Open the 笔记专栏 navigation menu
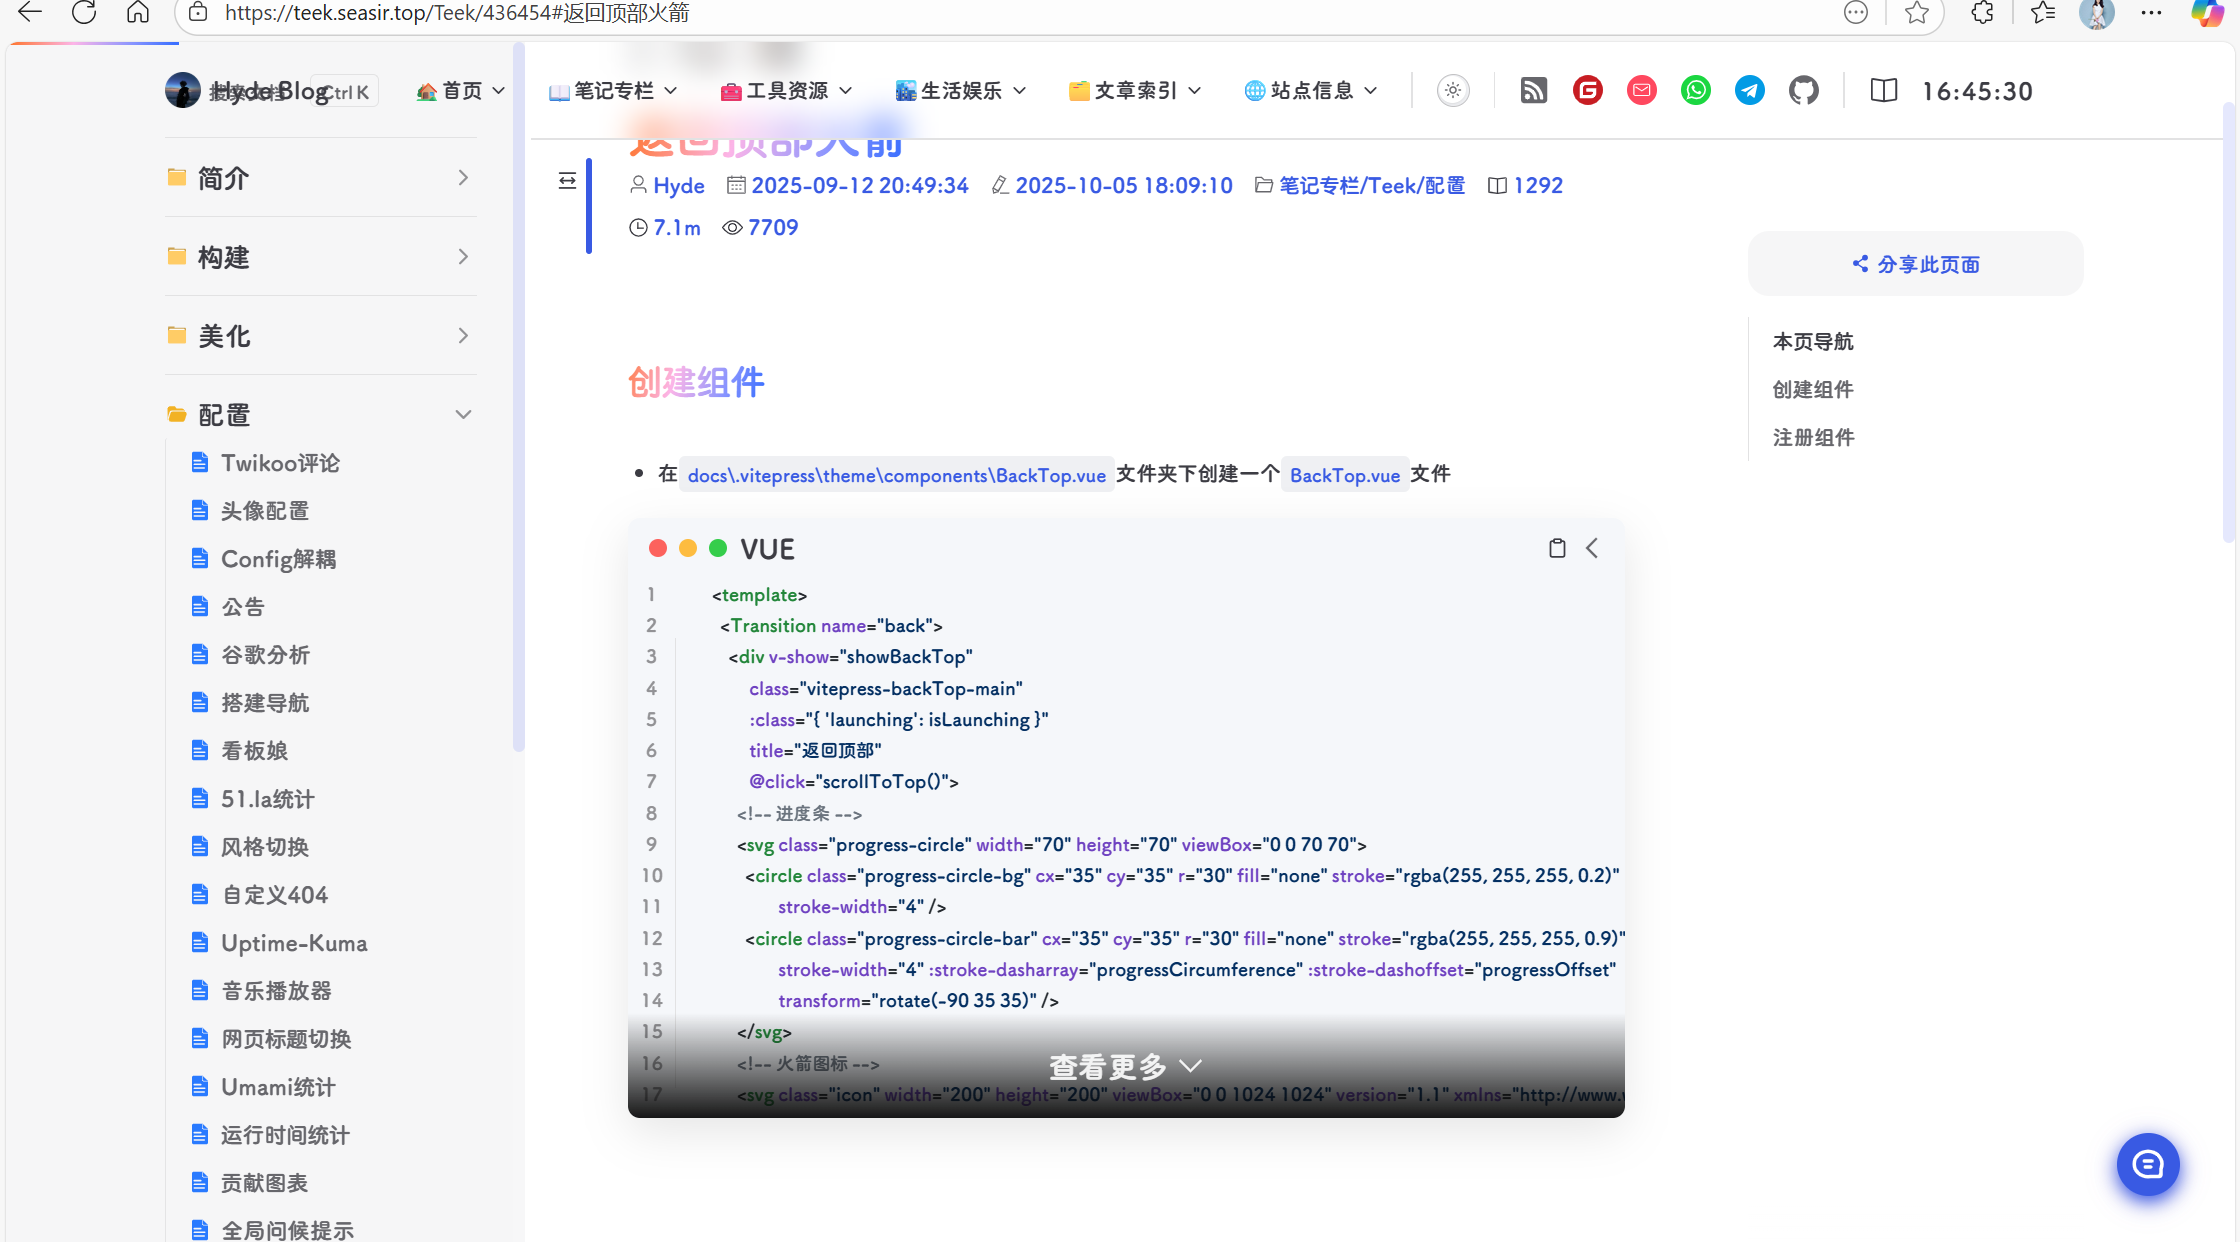This screenshot has height=1242, width=2240. [x=613, y=91]
